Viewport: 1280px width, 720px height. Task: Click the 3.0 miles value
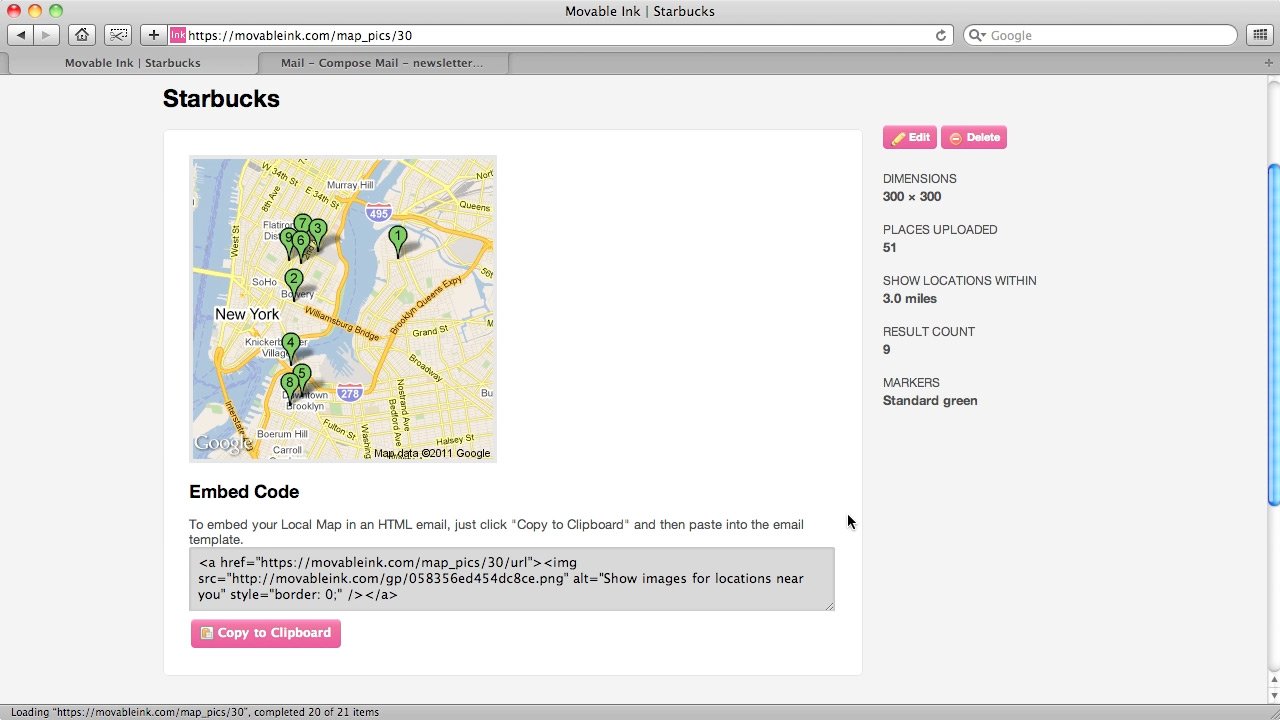click(910, 299)
